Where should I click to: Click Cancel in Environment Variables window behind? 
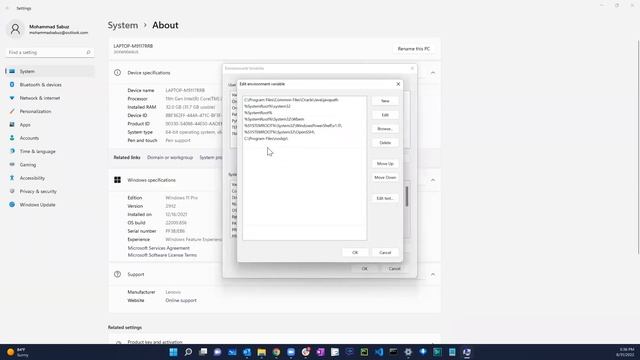[394, 269]
